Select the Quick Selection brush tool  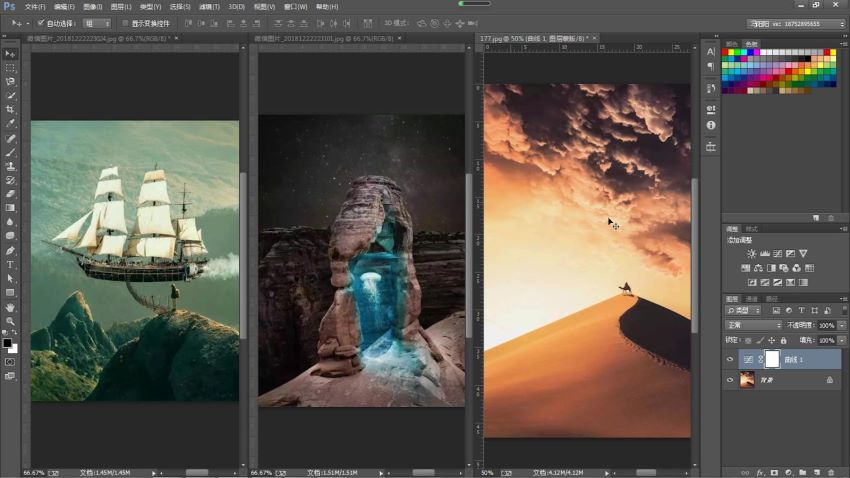pos(10,95)
